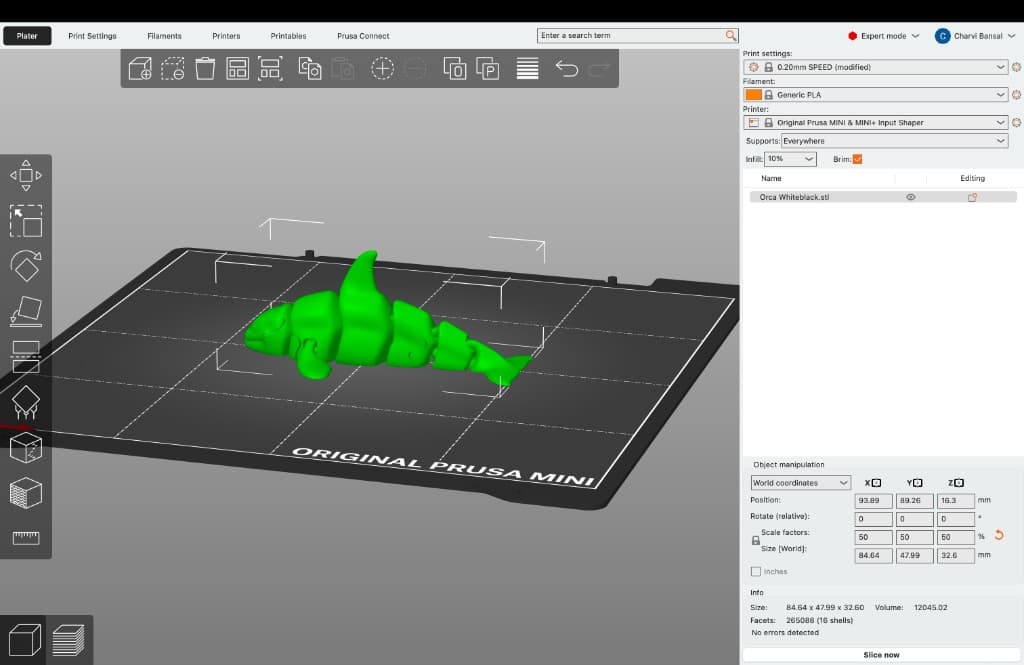Open the Expert mode dropdown
The width and height of the screenshot is (1024, 665).
[883, 36]
